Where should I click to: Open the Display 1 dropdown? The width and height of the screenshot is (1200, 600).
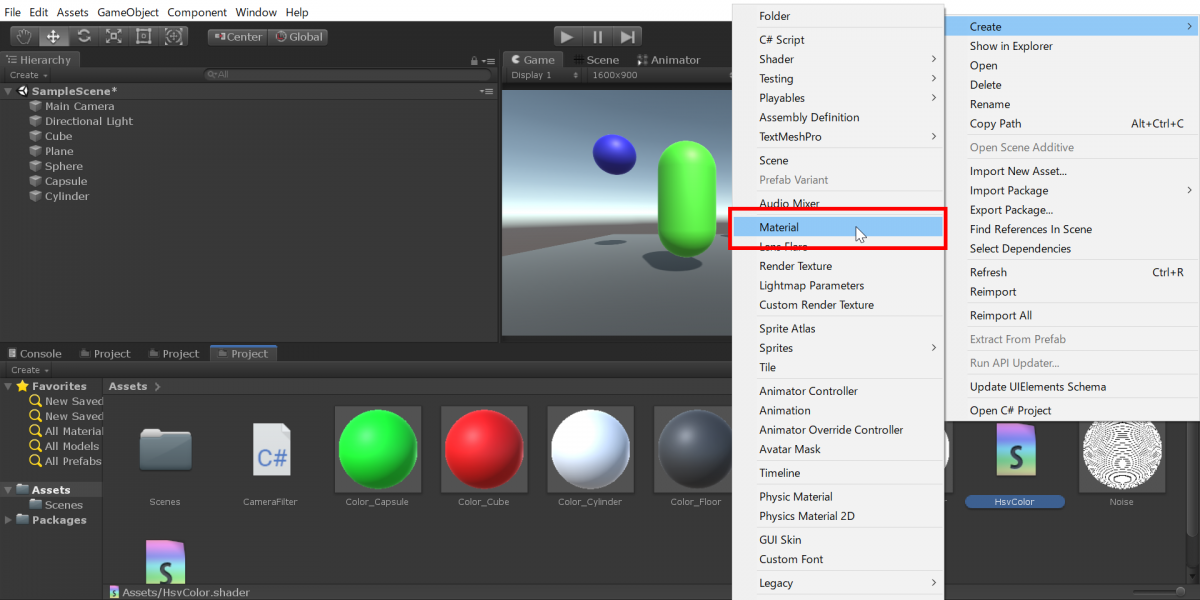(x=545, y=75)
